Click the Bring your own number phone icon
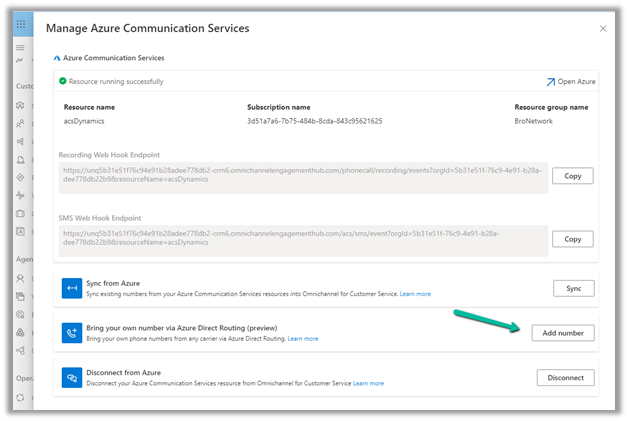The image size is (628, 421). tap(72, 333)
